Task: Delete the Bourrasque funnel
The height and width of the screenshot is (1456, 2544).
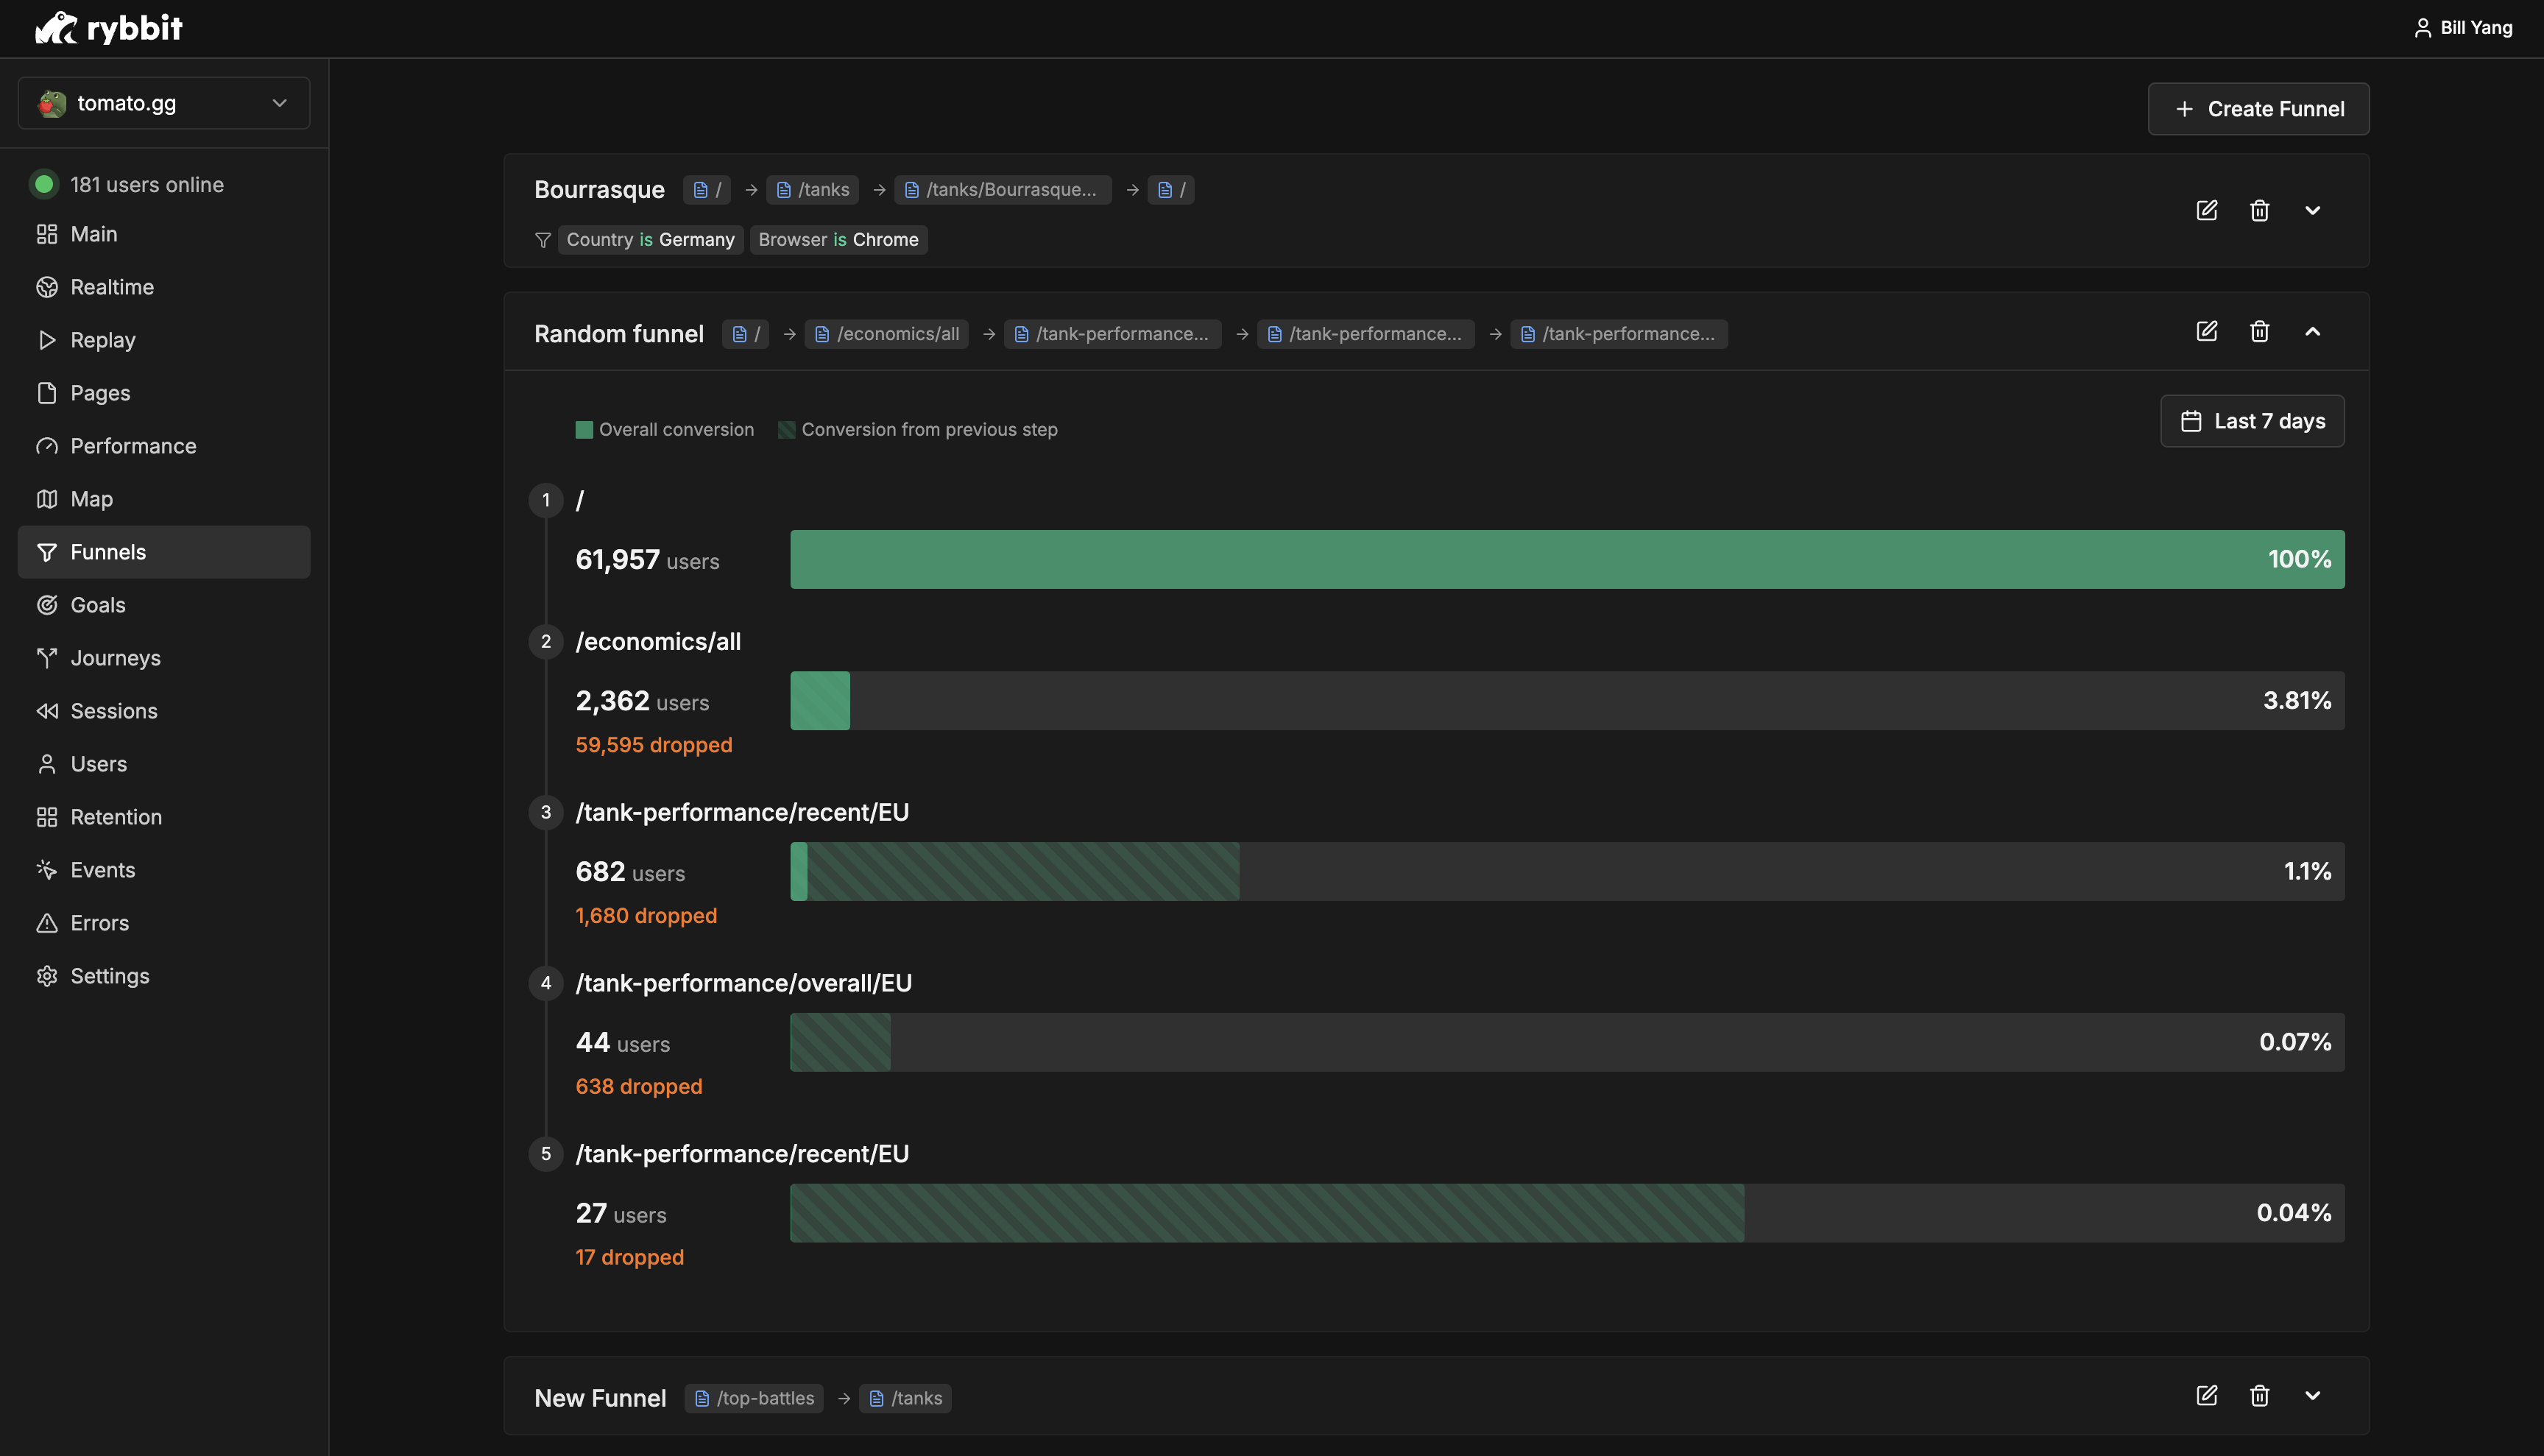Action: [x=2259, y=210]
